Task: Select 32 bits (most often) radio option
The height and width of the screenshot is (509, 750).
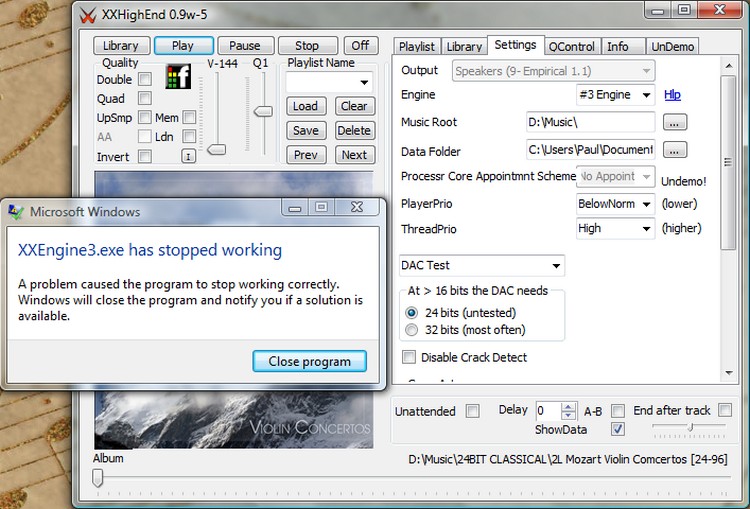Action: pyautogui.click(x=411, y=330)
